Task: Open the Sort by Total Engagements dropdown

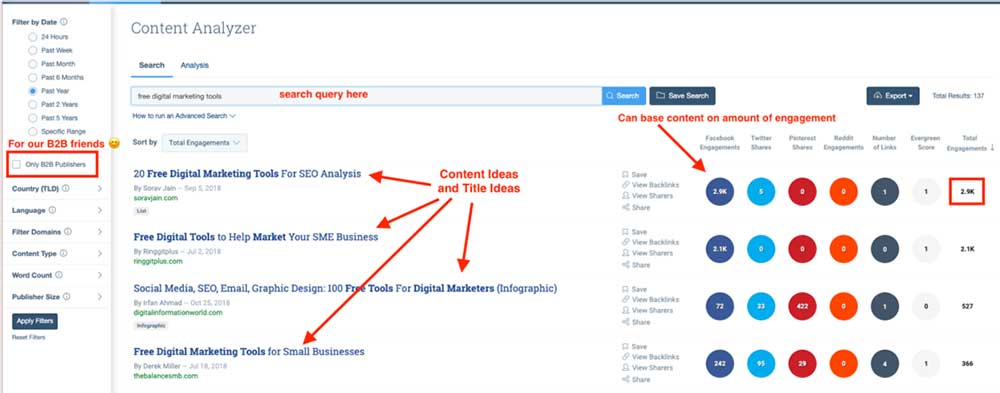Action: pyautogui.click(x=205, y=143)
